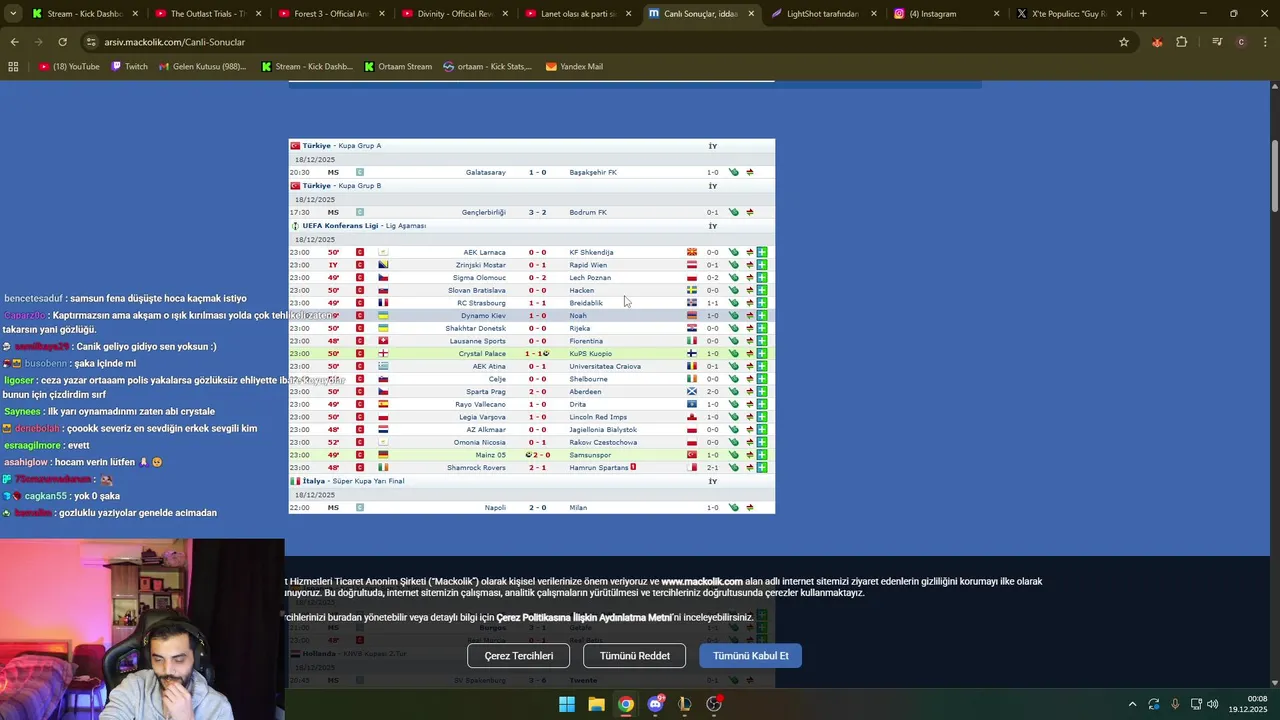The width and height of the screenshot is (1280, 720).
Task: Click the Samsunspor team name
Action: pos(590,455)
